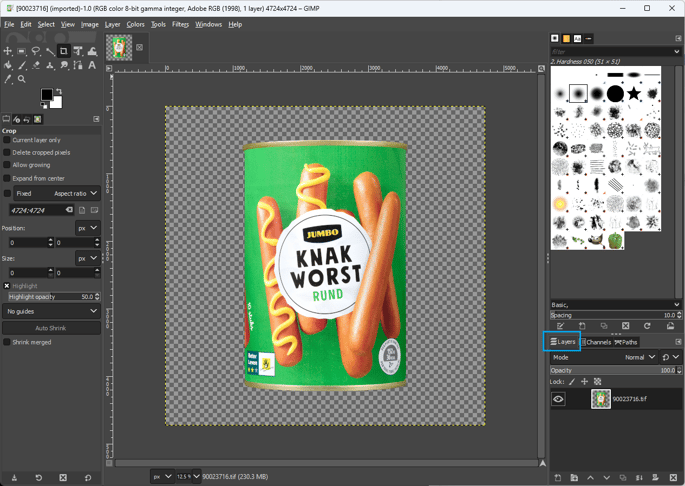Screen dimensions: 685x486
Task: Create a new brush in Brushes panel
Action: [x=582, y=326]
